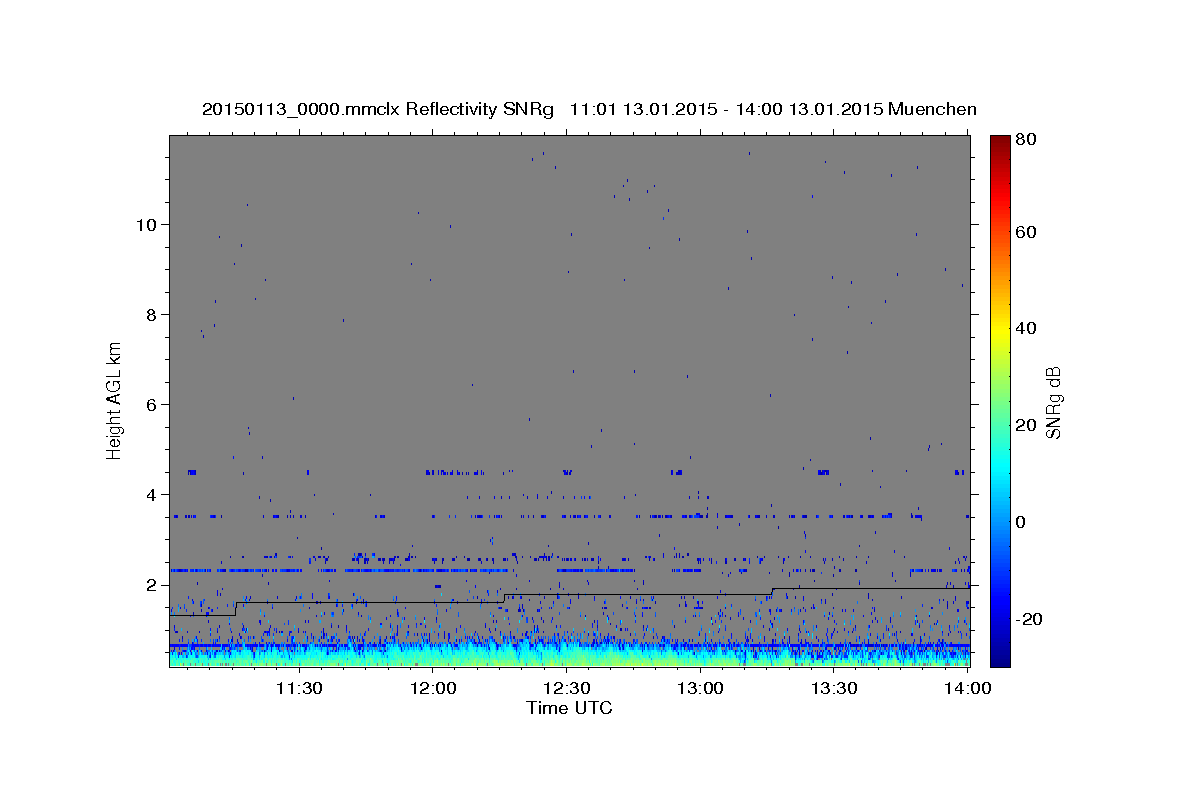Click the 12:30 time tick label
Image resolution: width=1200 pixels, height=800 pixels.
point(566,689)
